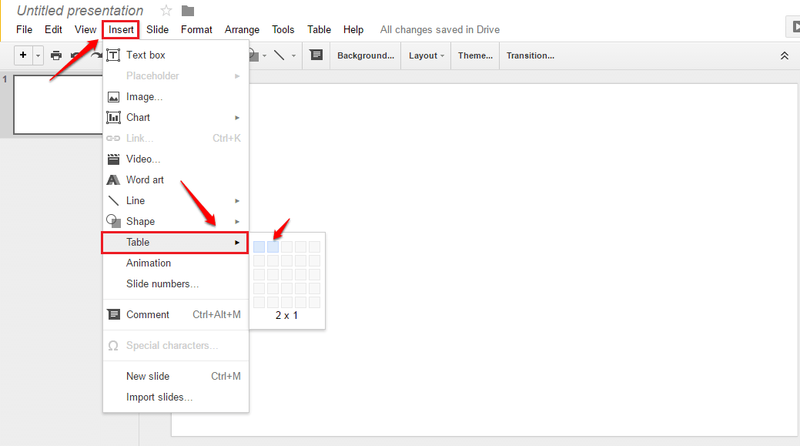The image size is (800, 446).
Task: Expand the Line submenu arrow
Action: [237, 201]
